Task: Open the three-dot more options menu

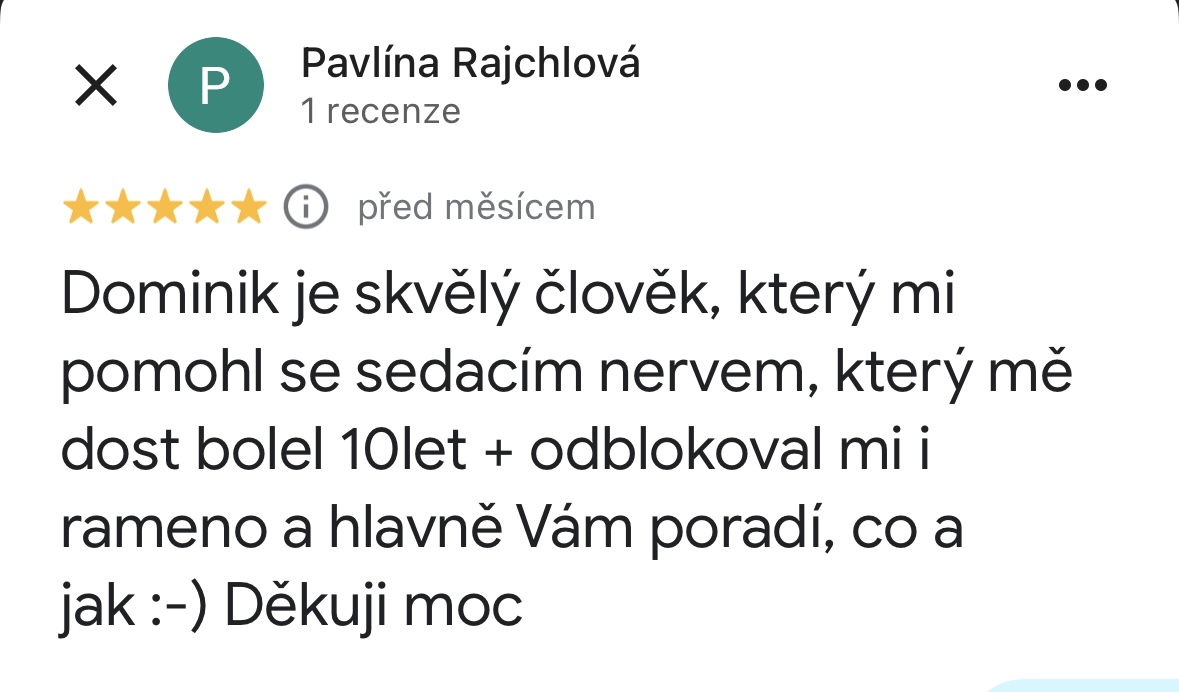Action: click(1084, 86)
